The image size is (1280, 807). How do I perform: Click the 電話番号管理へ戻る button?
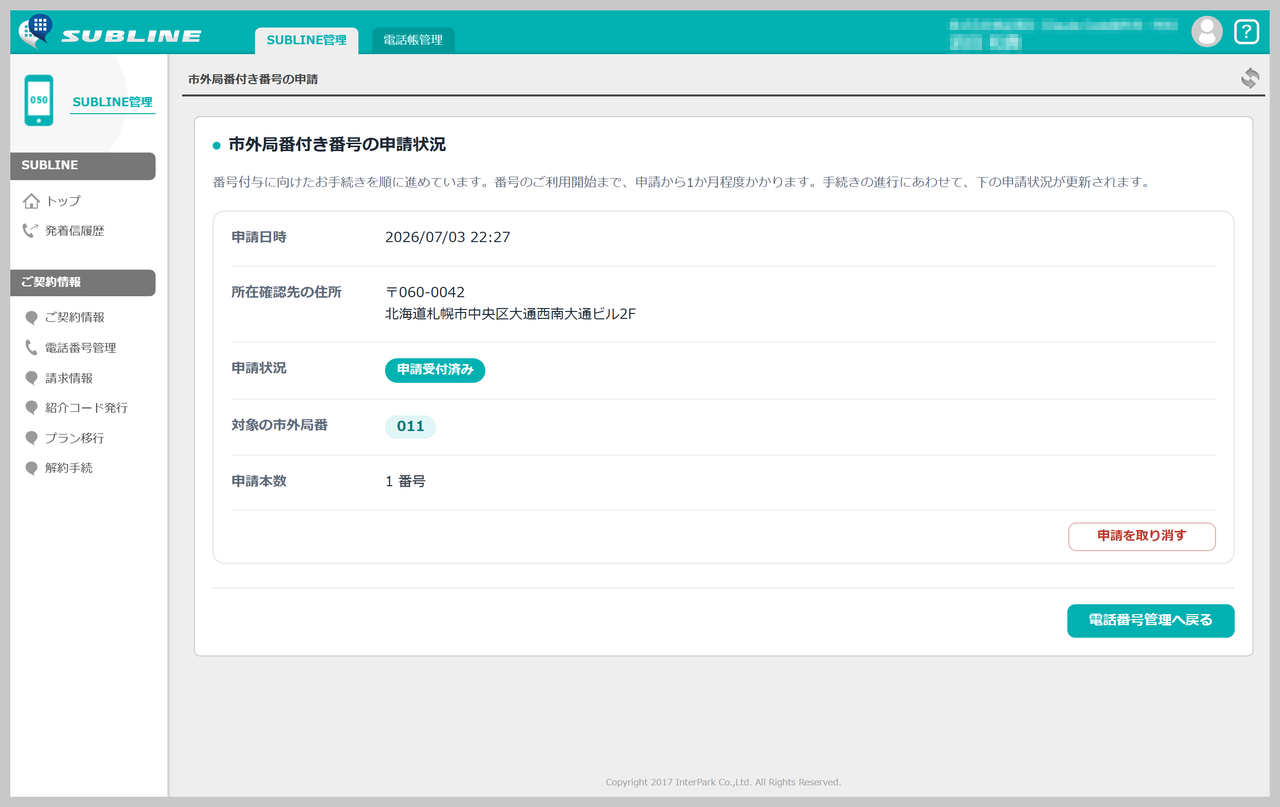click(1151, 621)
